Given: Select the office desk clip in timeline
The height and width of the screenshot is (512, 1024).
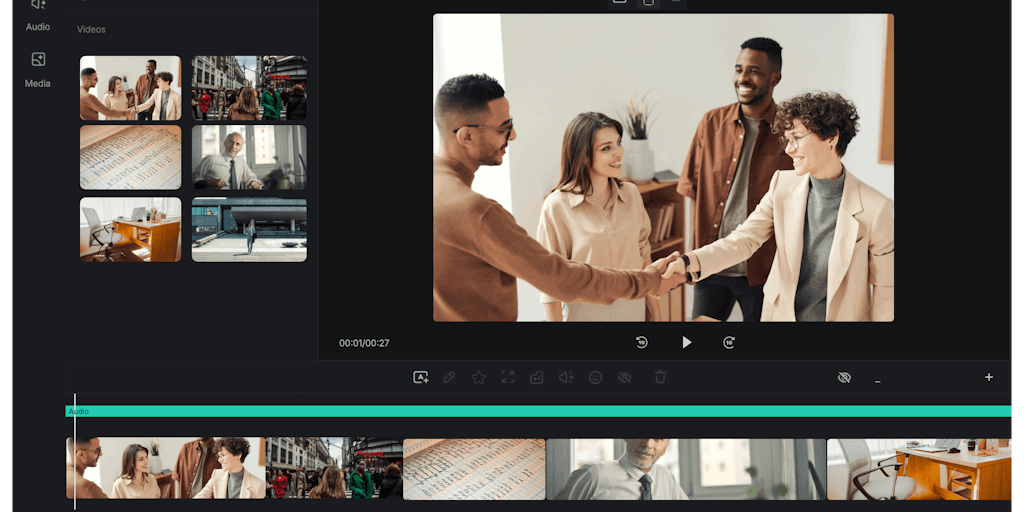Looking at the screenshot, I should click(919, 468).
